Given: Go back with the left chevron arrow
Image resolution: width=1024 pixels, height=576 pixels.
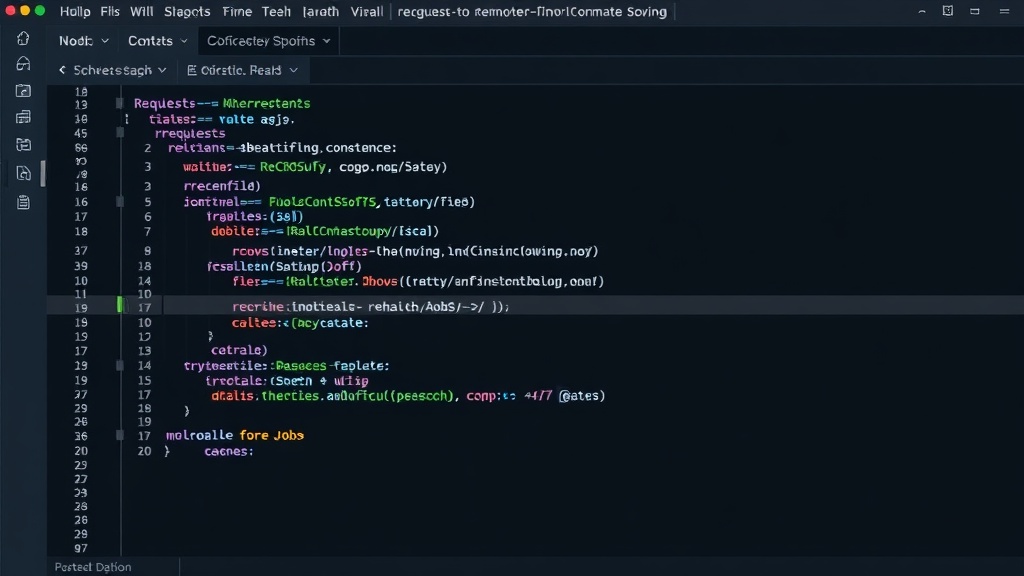Looking at the screenshot, I should pyautogui.click(x=62, y=70).
